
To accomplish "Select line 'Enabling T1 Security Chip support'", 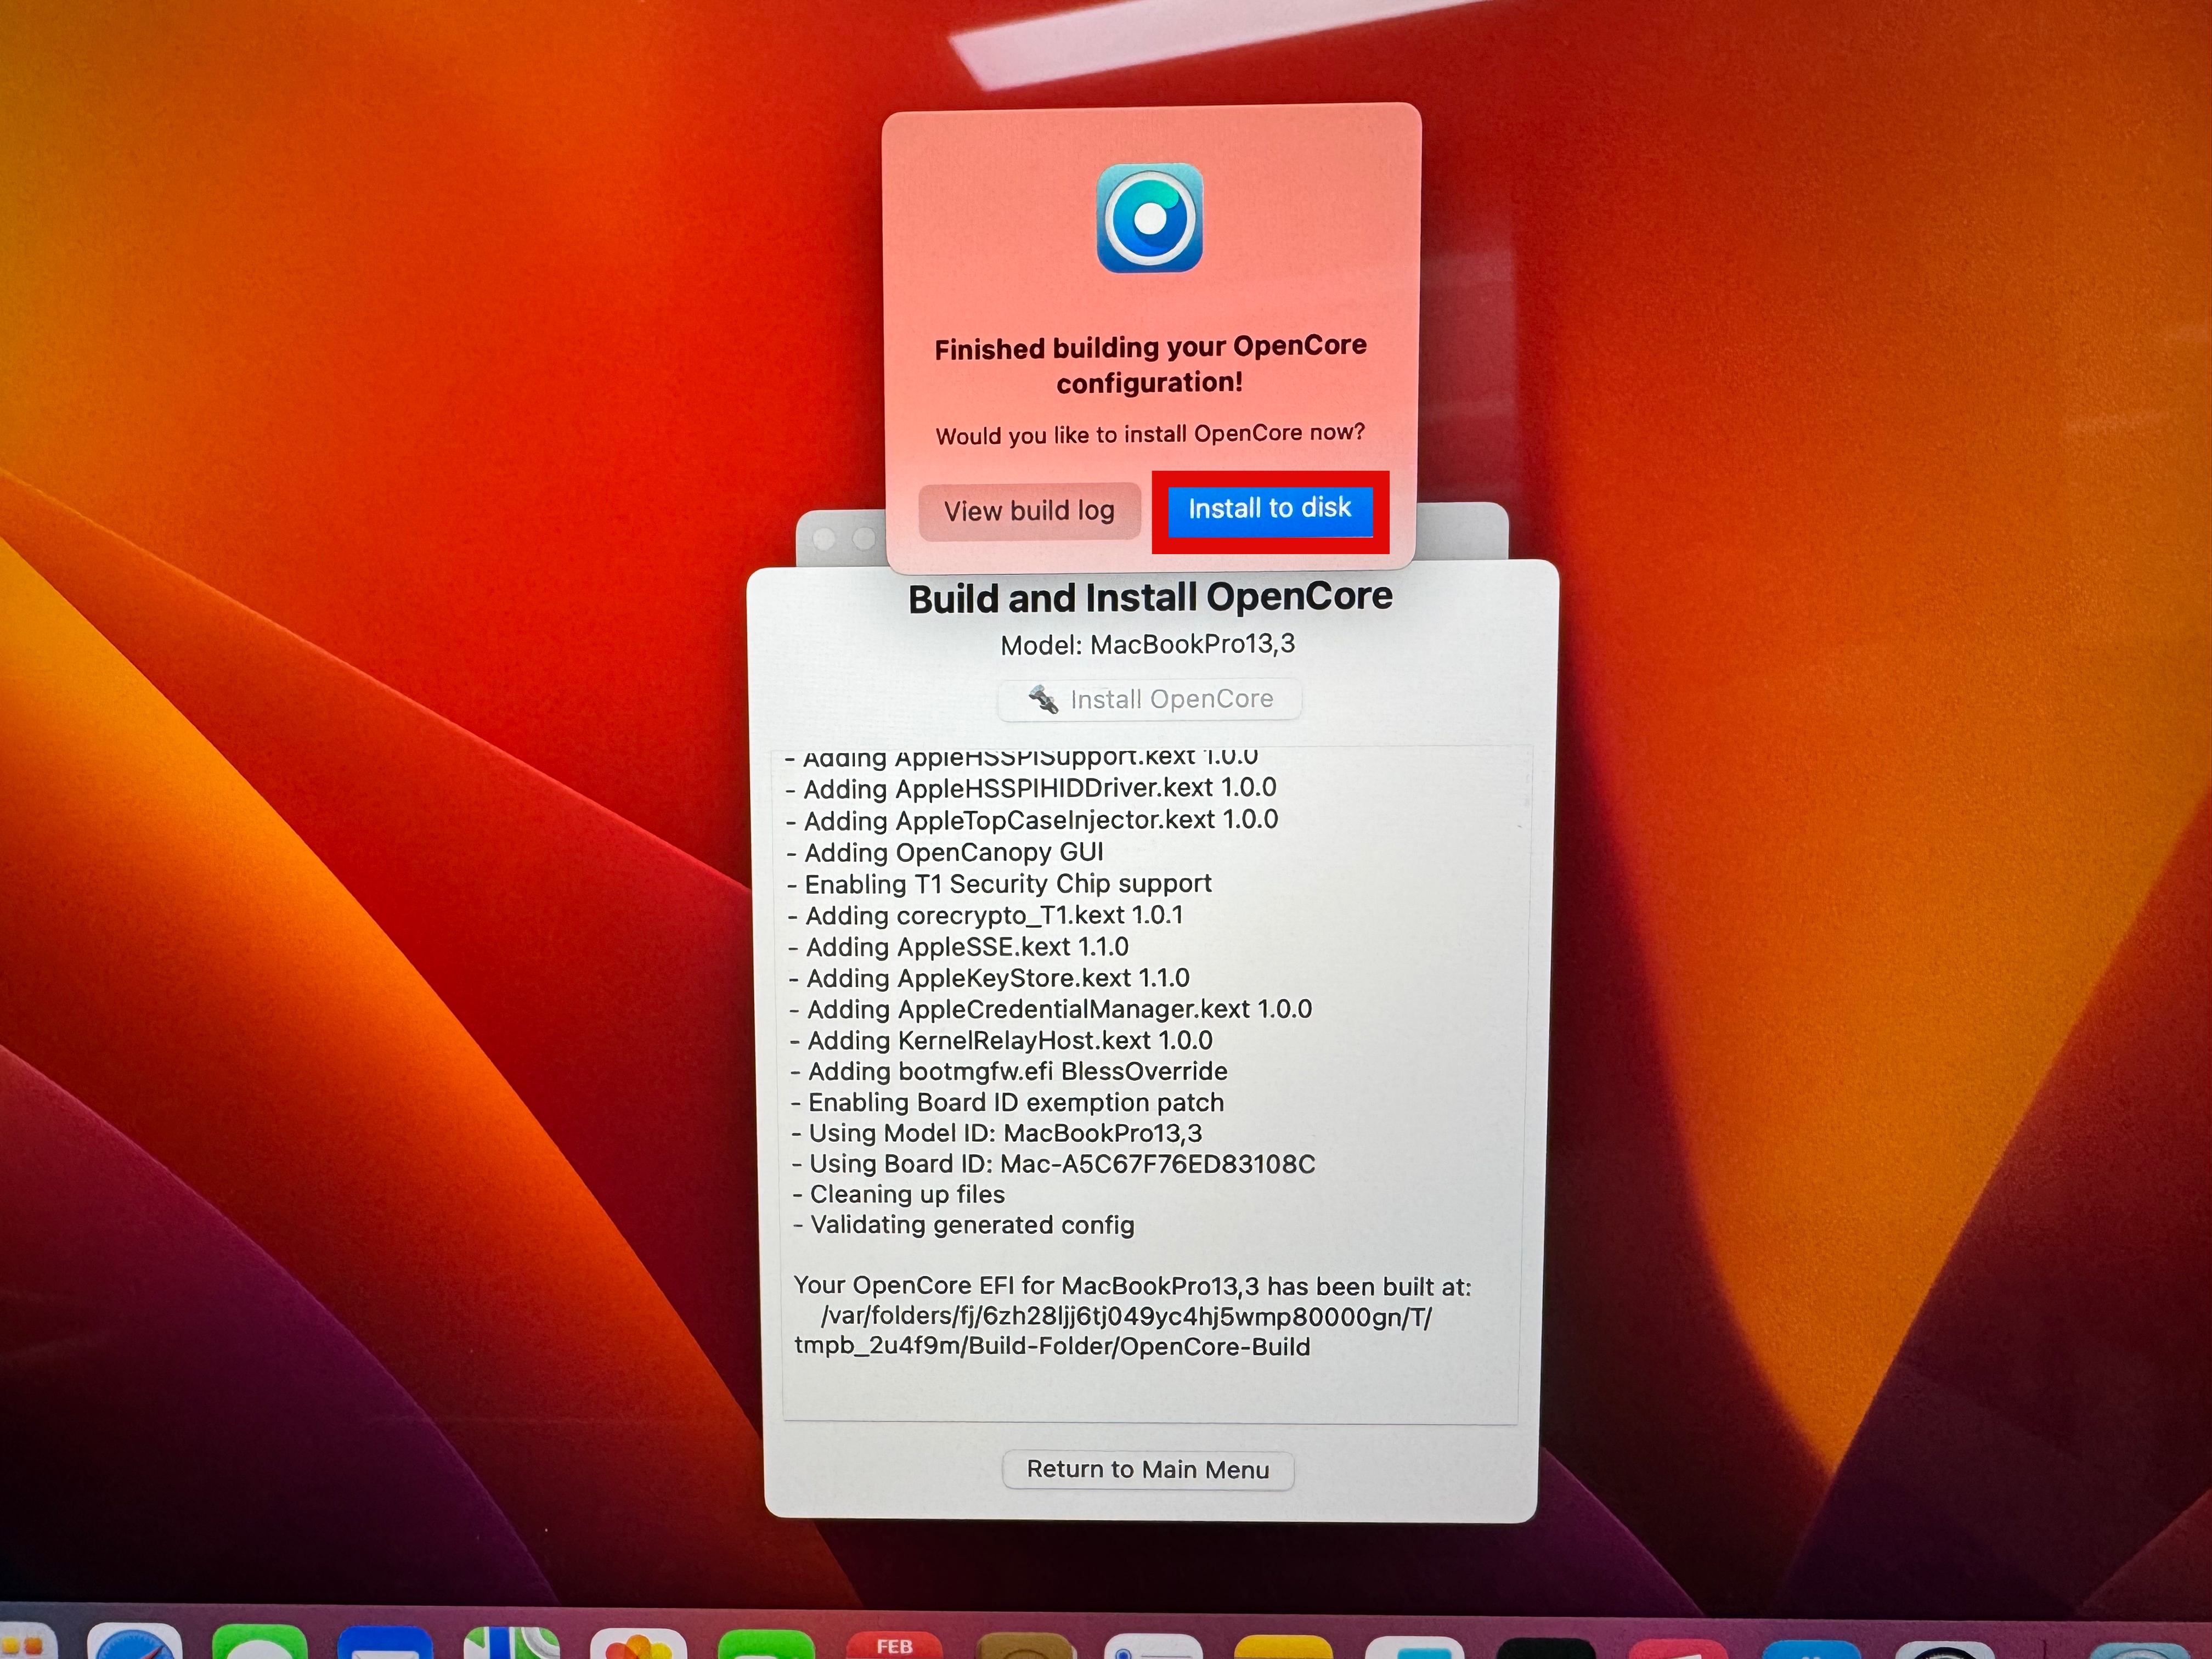I will tap(1000, 884).
